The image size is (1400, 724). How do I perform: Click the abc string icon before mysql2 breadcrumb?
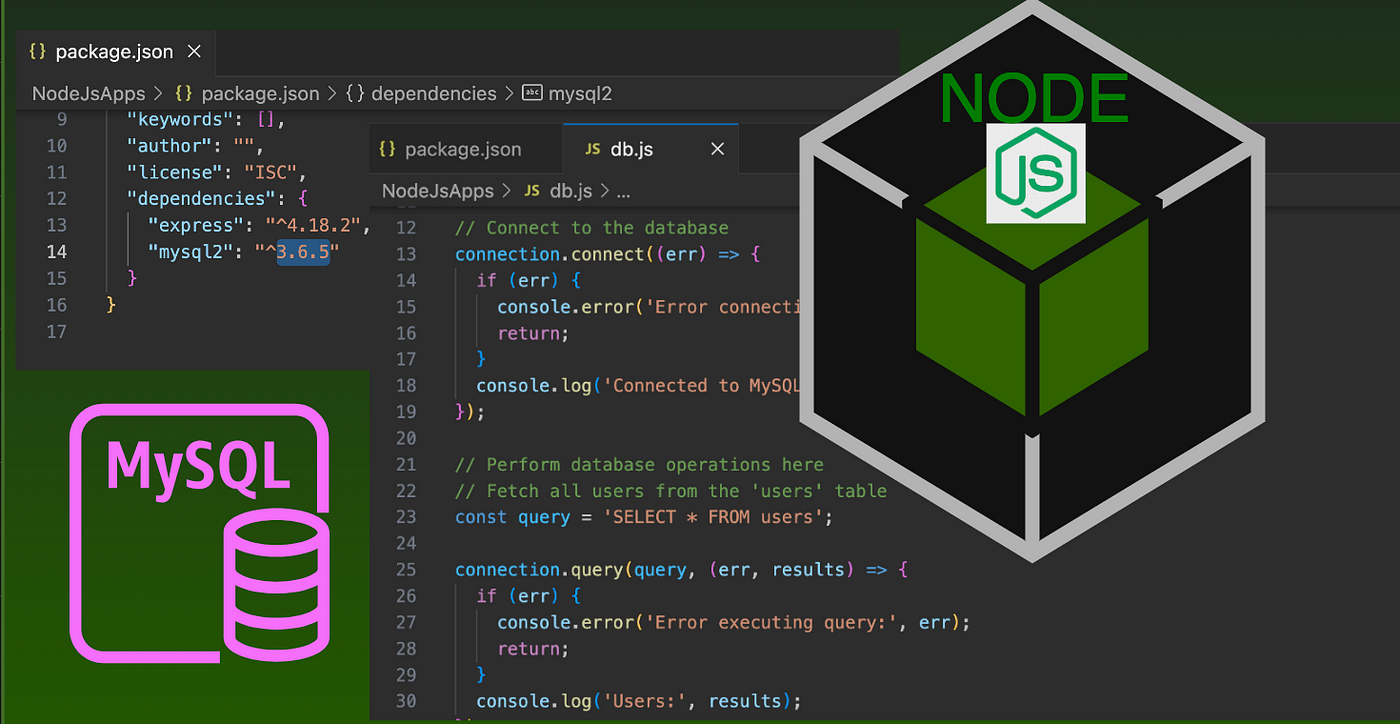[533, 93]
